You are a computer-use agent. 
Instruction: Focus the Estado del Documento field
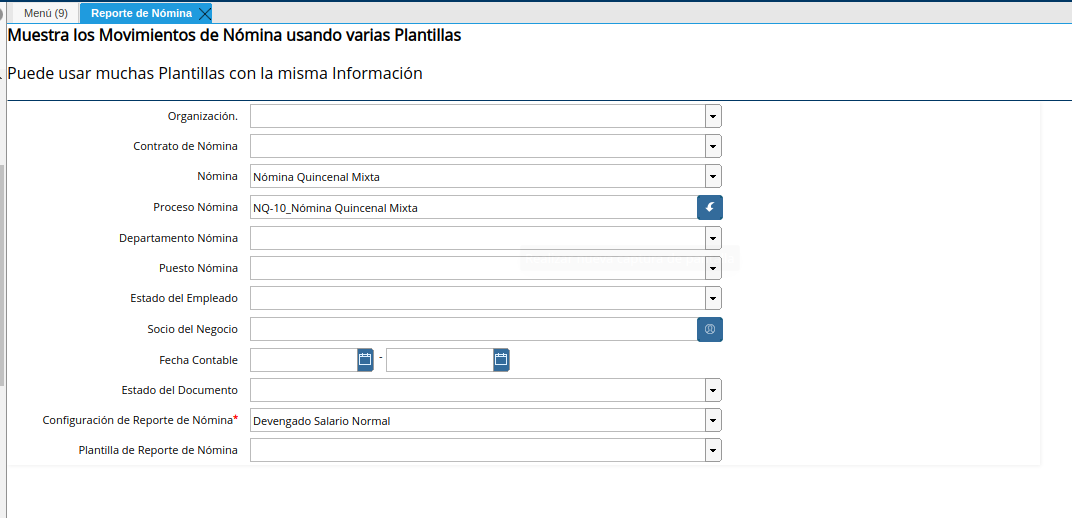(477, 390)
